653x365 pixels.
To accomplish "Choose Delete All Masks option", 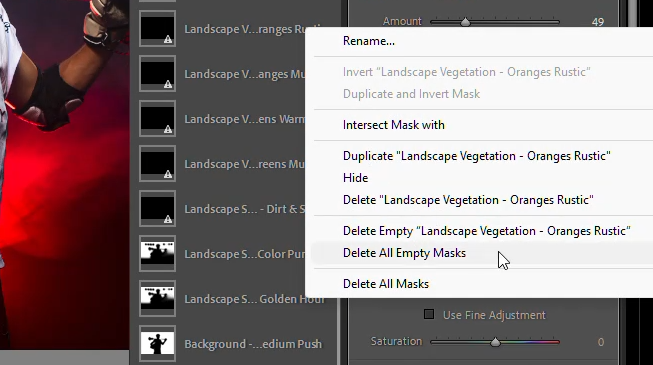I will coord(386,284).
